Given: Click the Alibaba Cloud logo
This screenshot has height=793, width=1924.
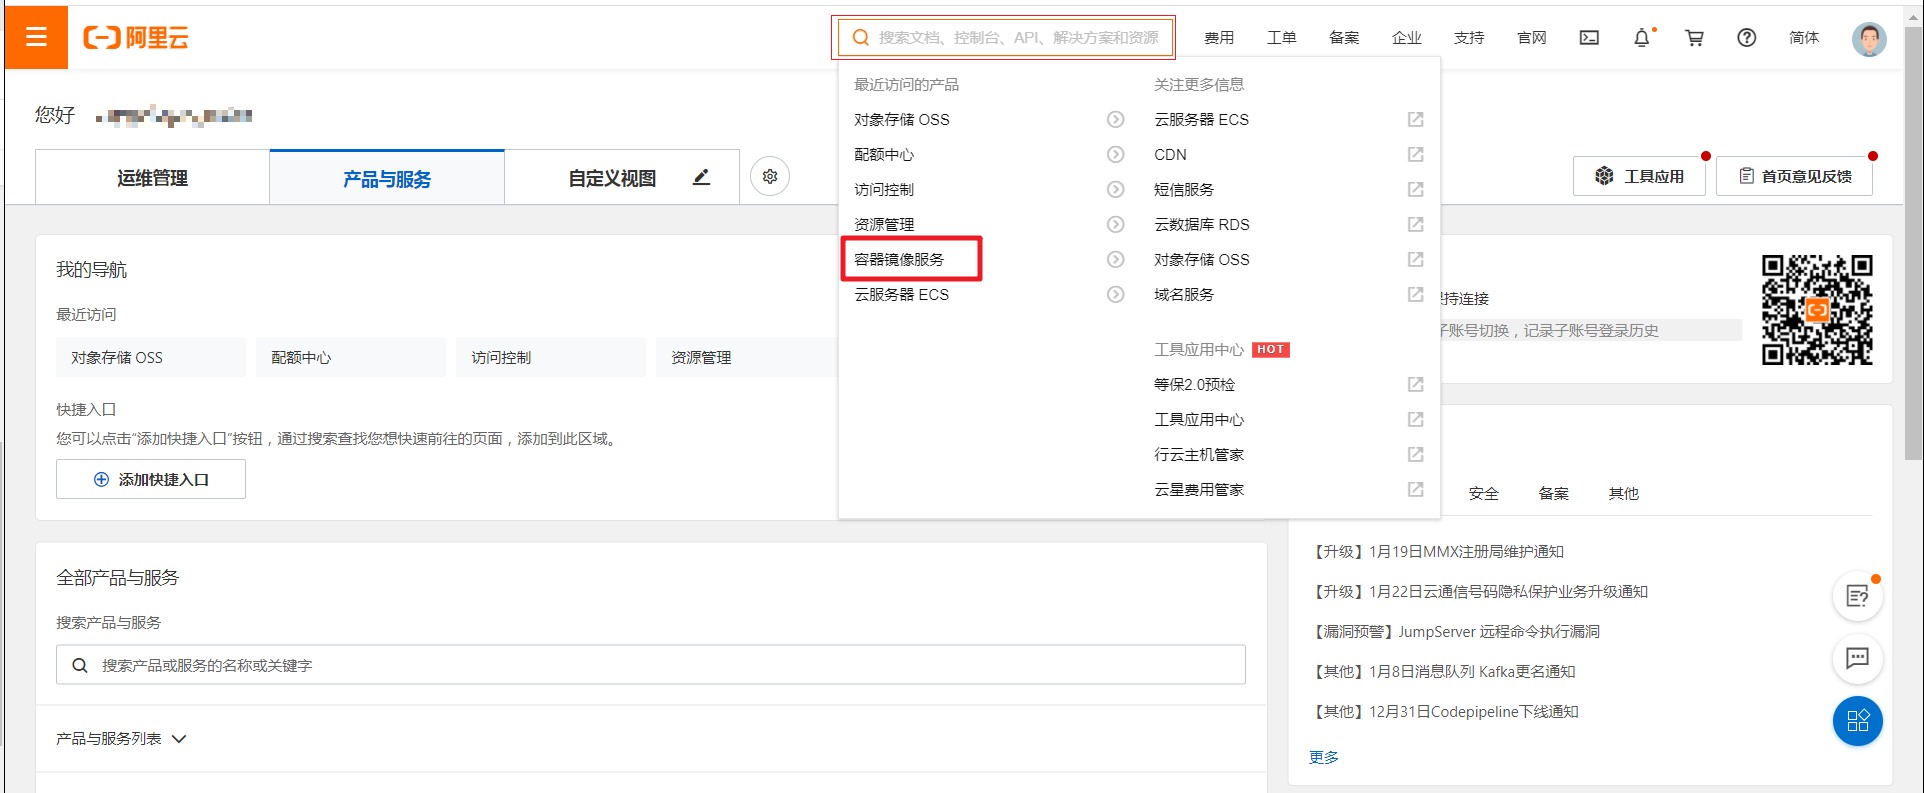Looking at the screenshot, I should [x=136, y=38].
